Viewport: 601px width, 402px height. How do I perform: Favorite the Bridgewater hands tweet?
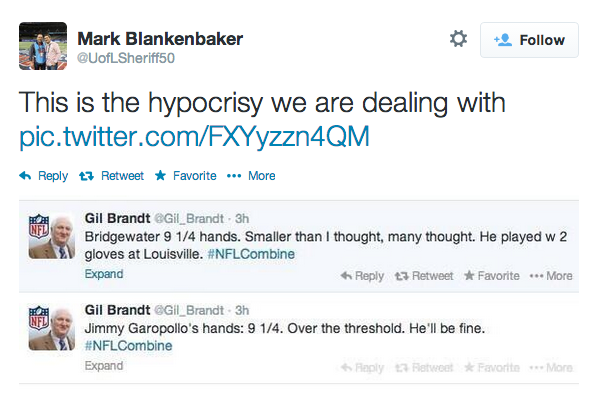(494, 276)
